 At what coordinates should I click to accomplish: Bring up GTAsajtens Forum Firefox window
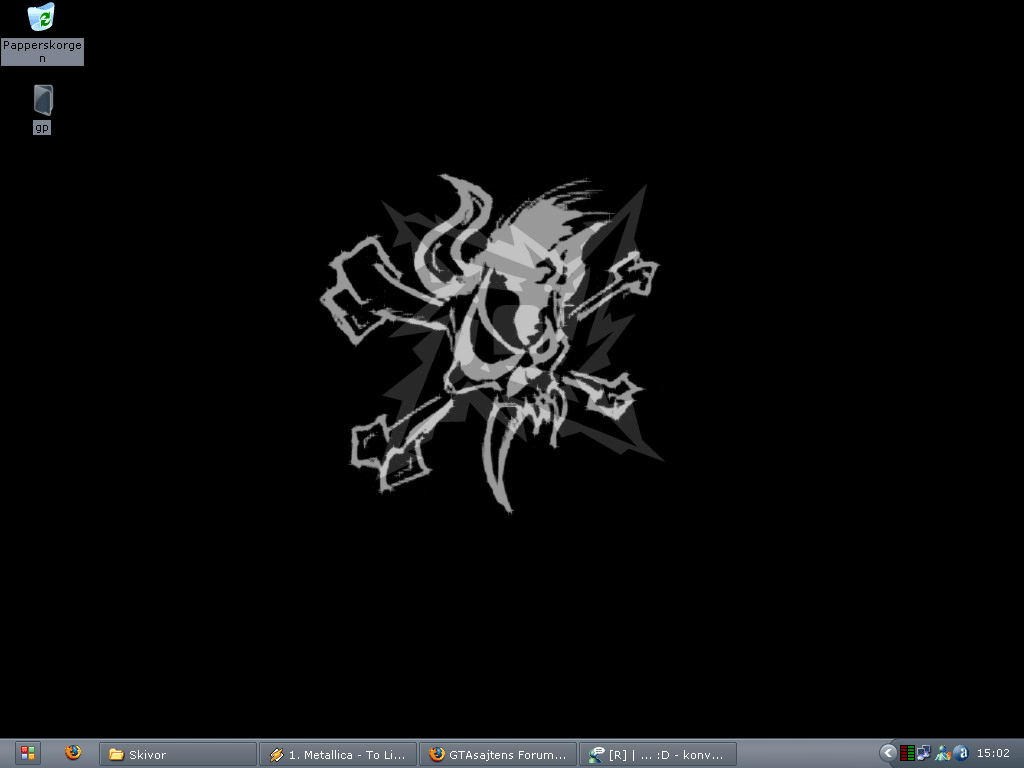tap(498, 754)
